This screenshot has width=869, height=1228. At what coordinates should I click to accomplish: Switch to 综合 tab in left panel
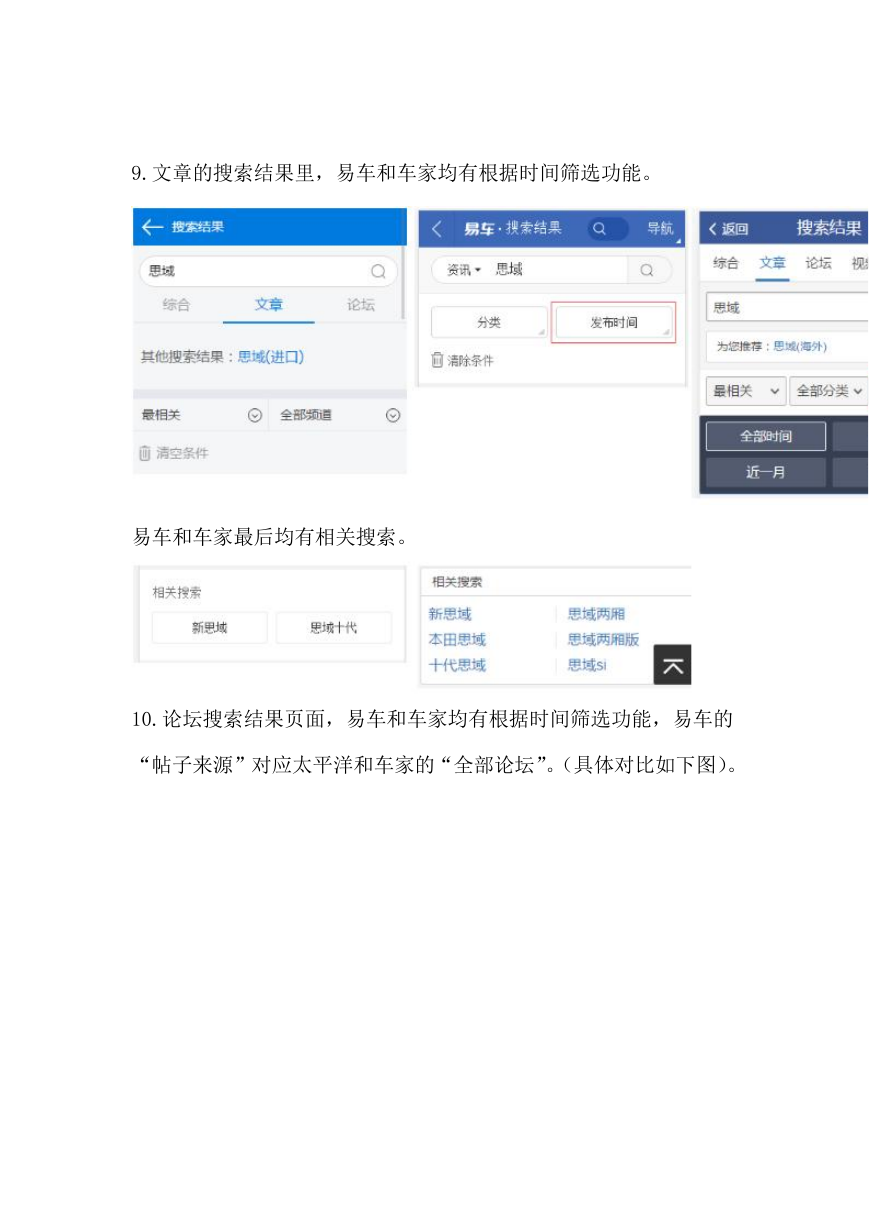tap(176, 305)
